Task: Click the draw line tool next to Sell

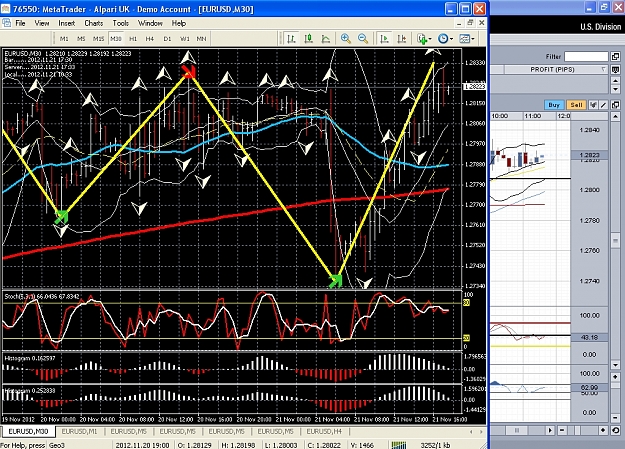Action: [x=603, y=105]
